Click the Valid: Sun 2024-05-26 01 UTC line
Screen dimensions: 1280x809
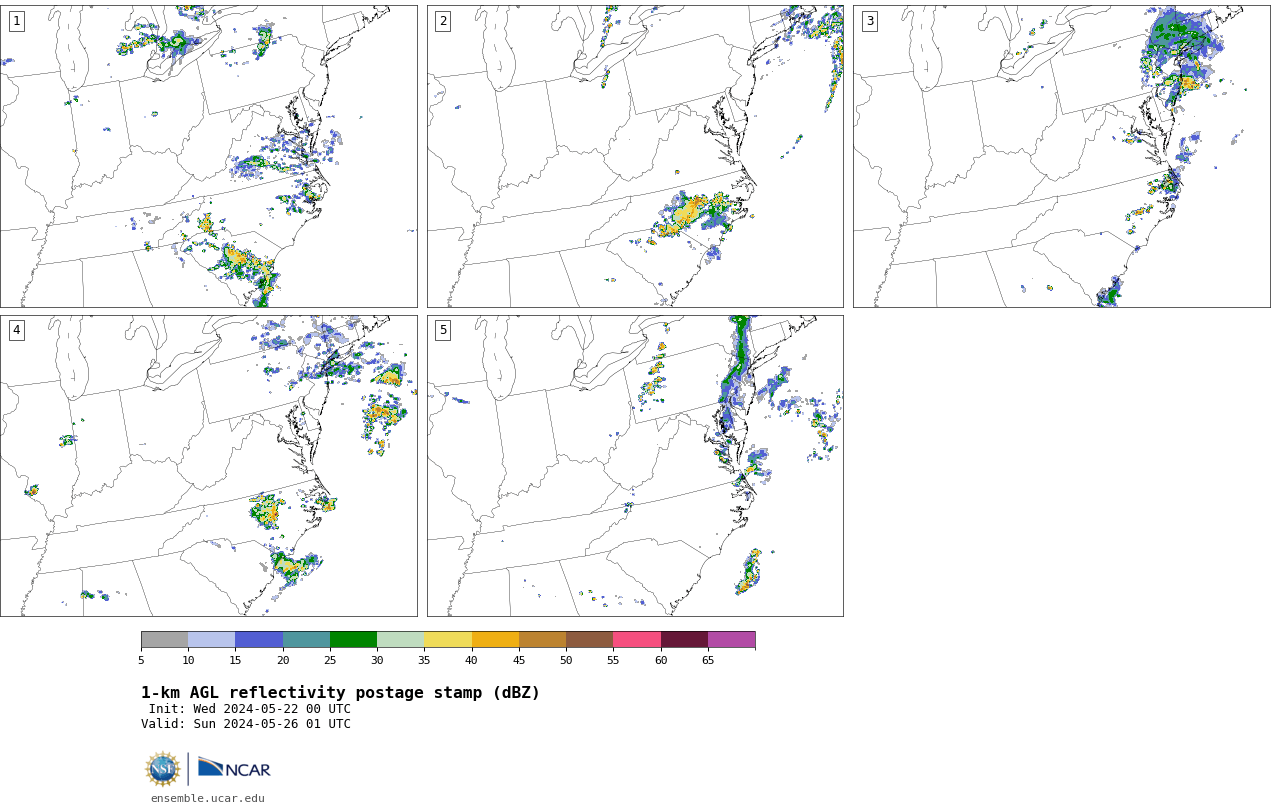pyautogui.click(x=246, y=724)
